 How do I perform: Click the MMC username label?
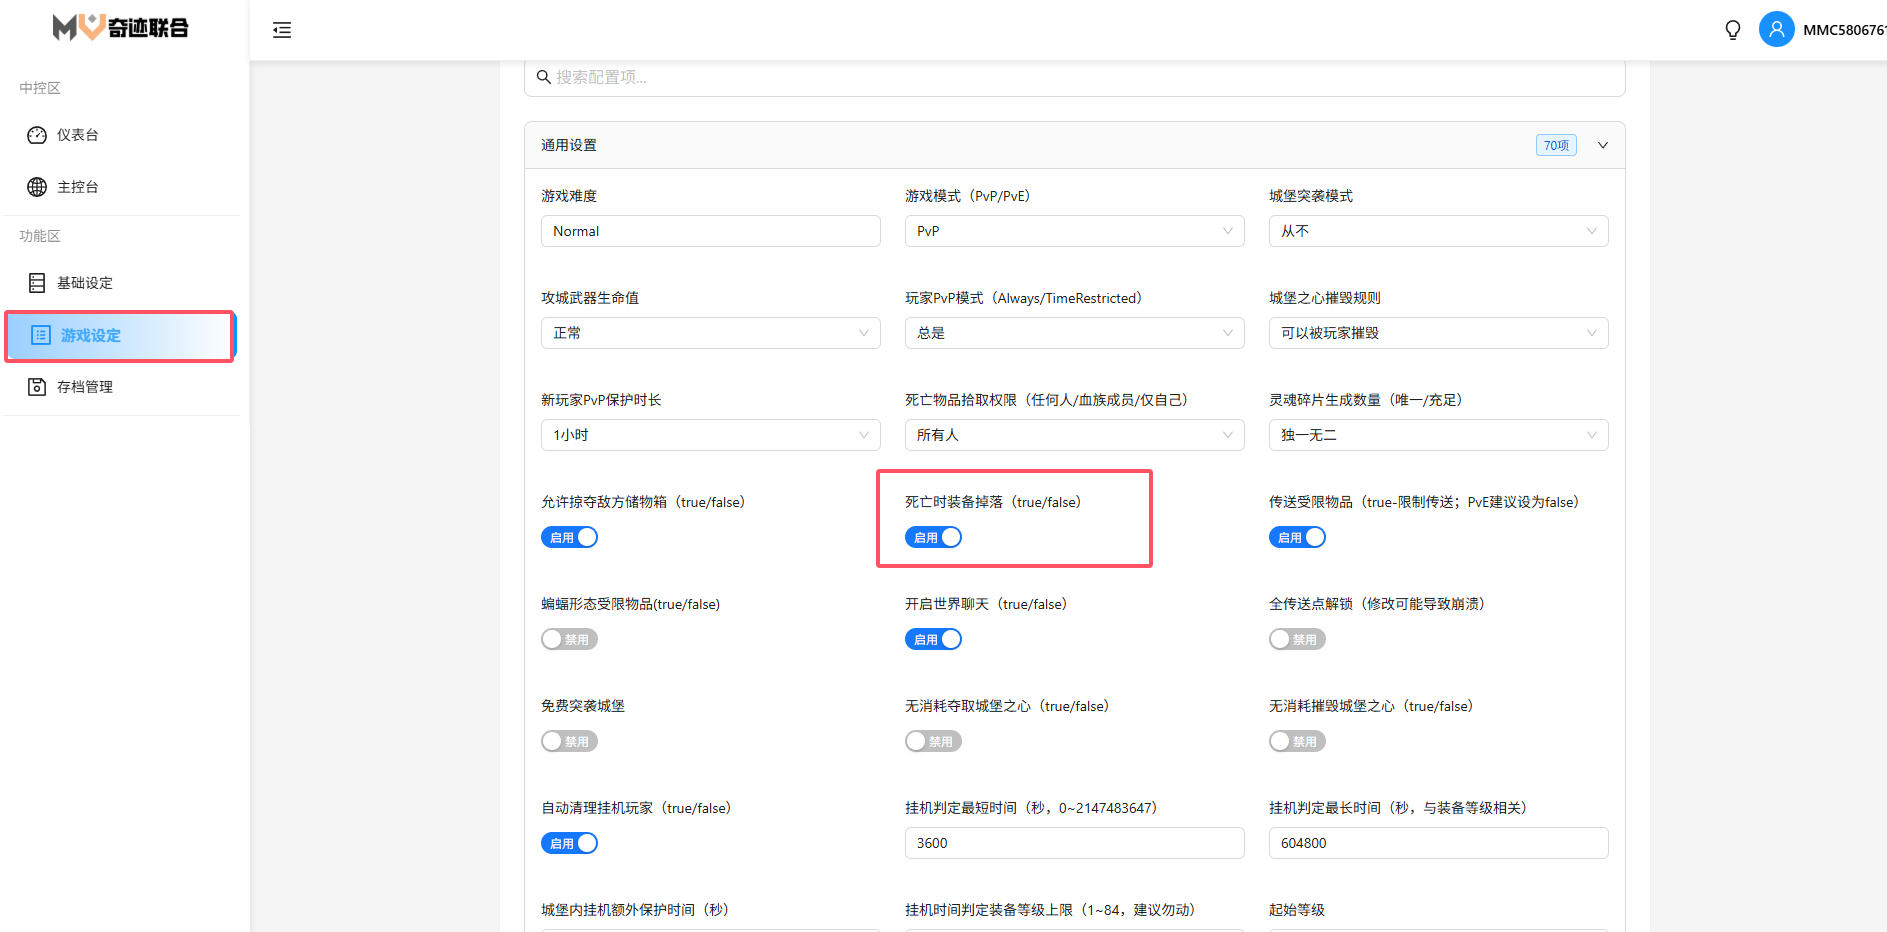(1843, 30)
